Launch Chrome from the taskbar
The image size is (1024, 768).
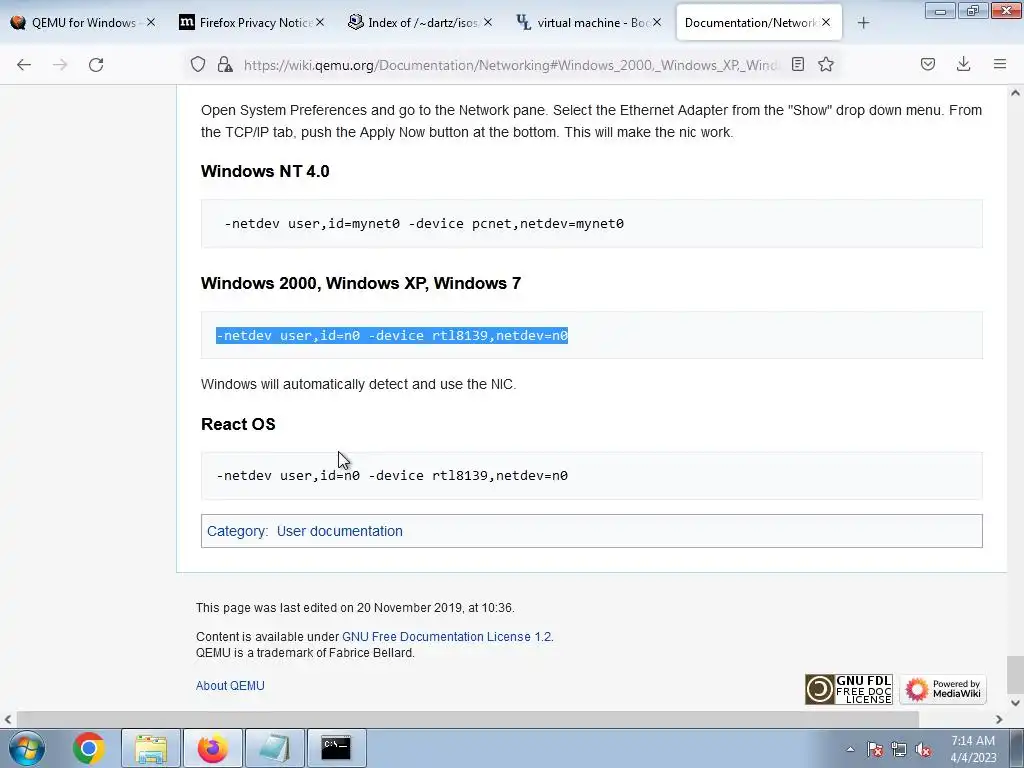(x=89, y=748)
